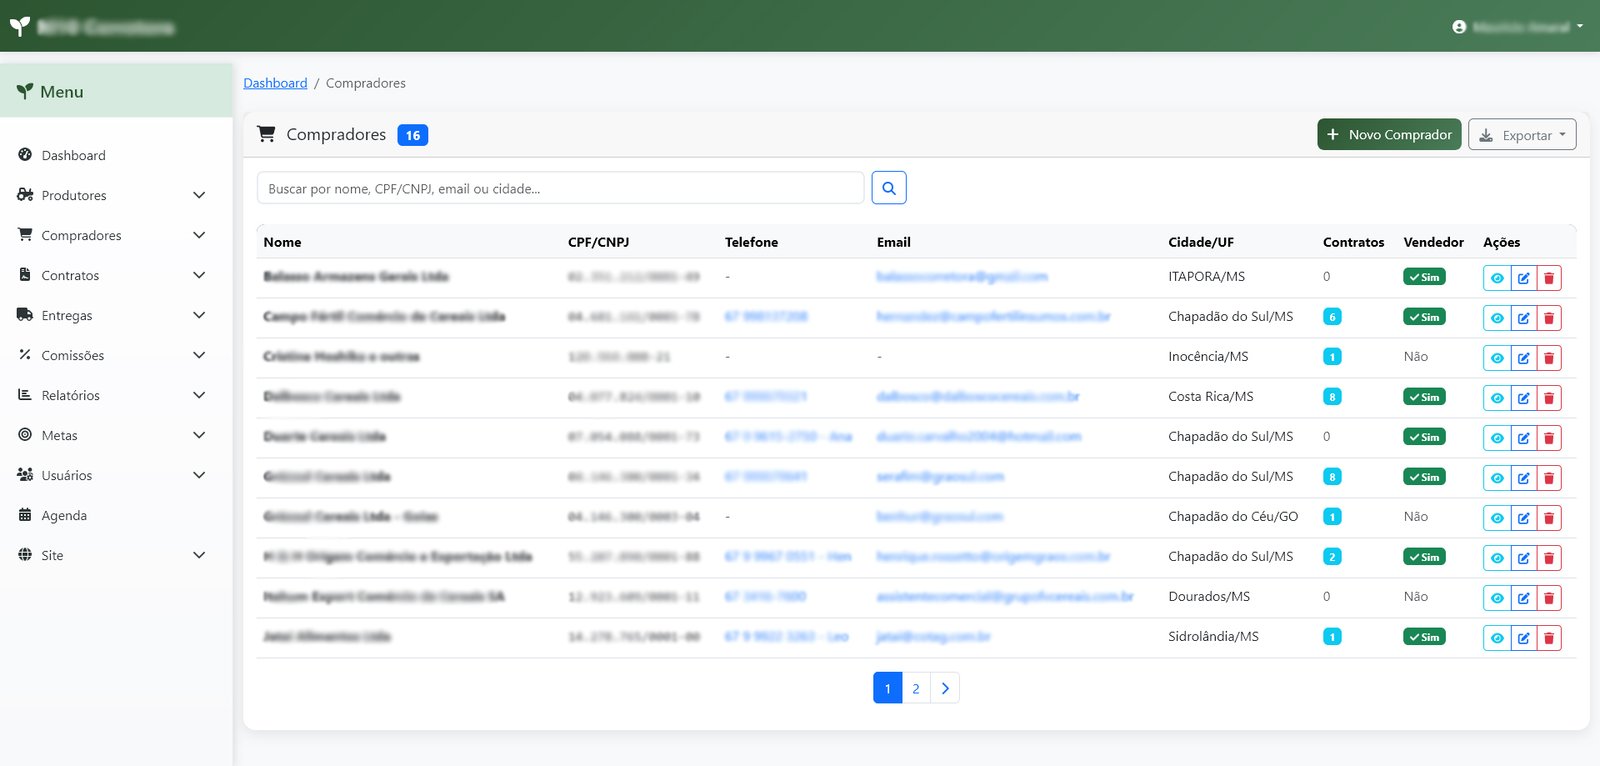View the Costa Rica/MS buyer details
This screenshot has height=766, width=1600.
pos(1497,398)
